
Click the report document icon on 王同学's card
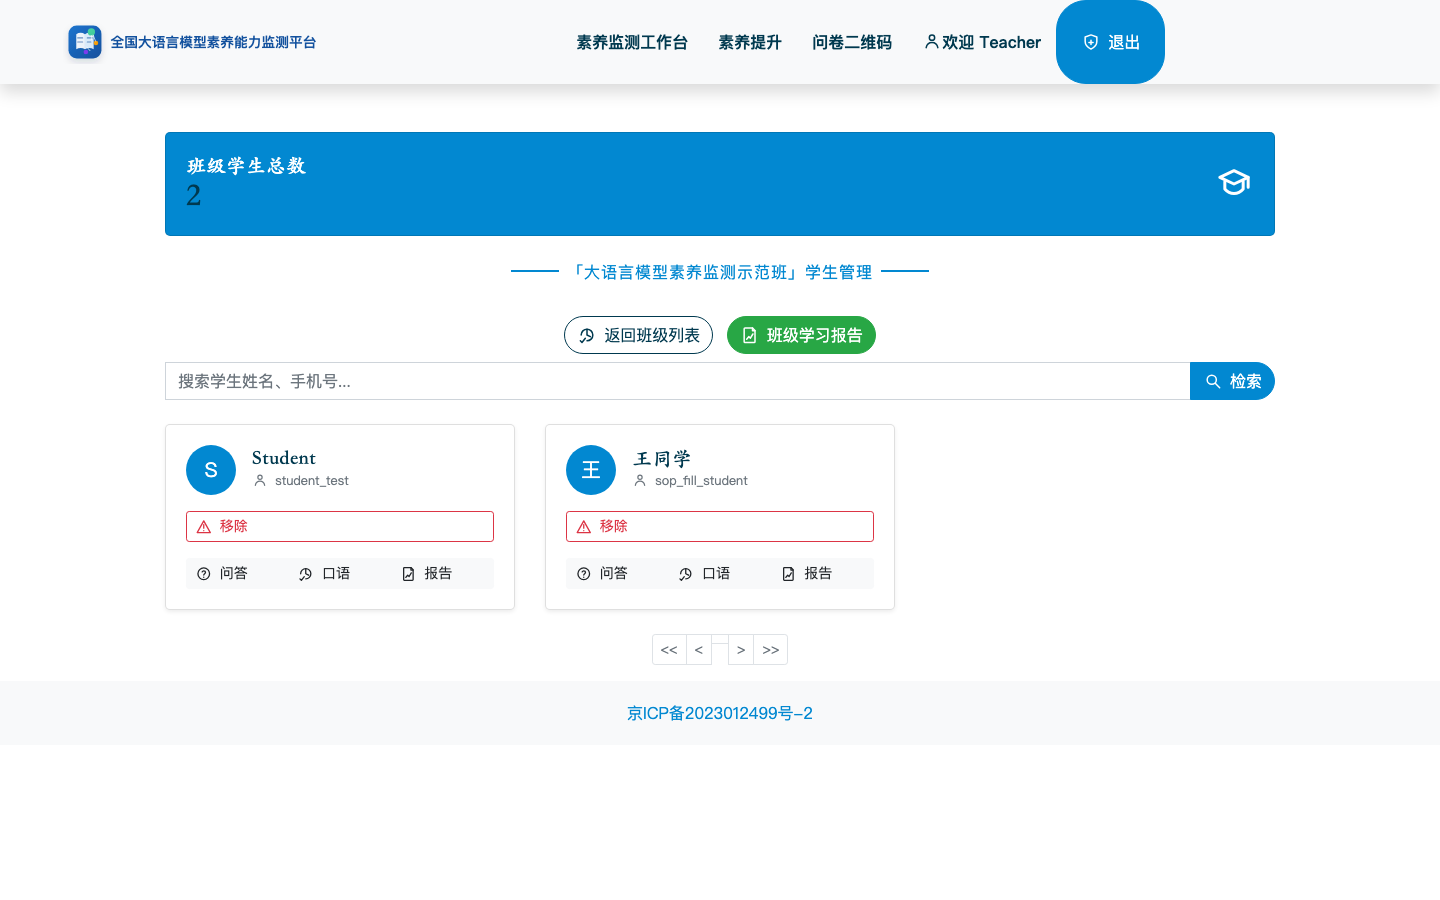click(788, 574)
